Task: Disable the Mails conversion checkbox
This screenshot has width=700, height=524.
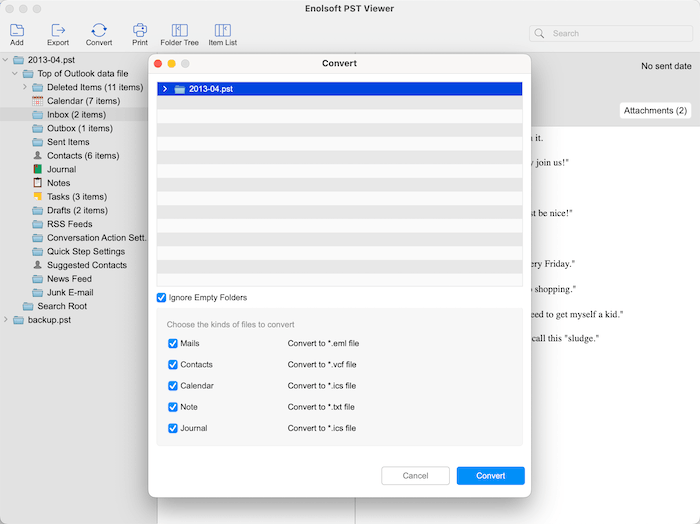Action: (x=173, y=343)
